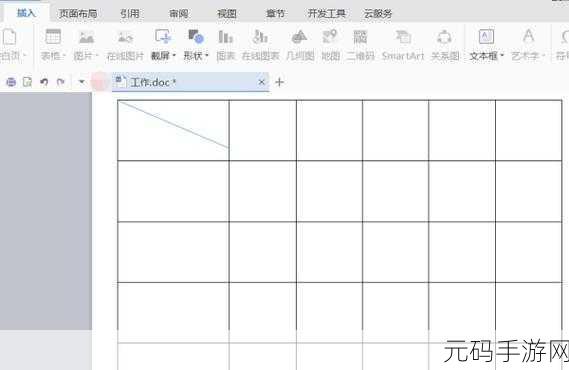Image resolution: width=569 pixels, height=370 pixels.
Task: Insert a text box with 文本框 icon
Action: 486,37
